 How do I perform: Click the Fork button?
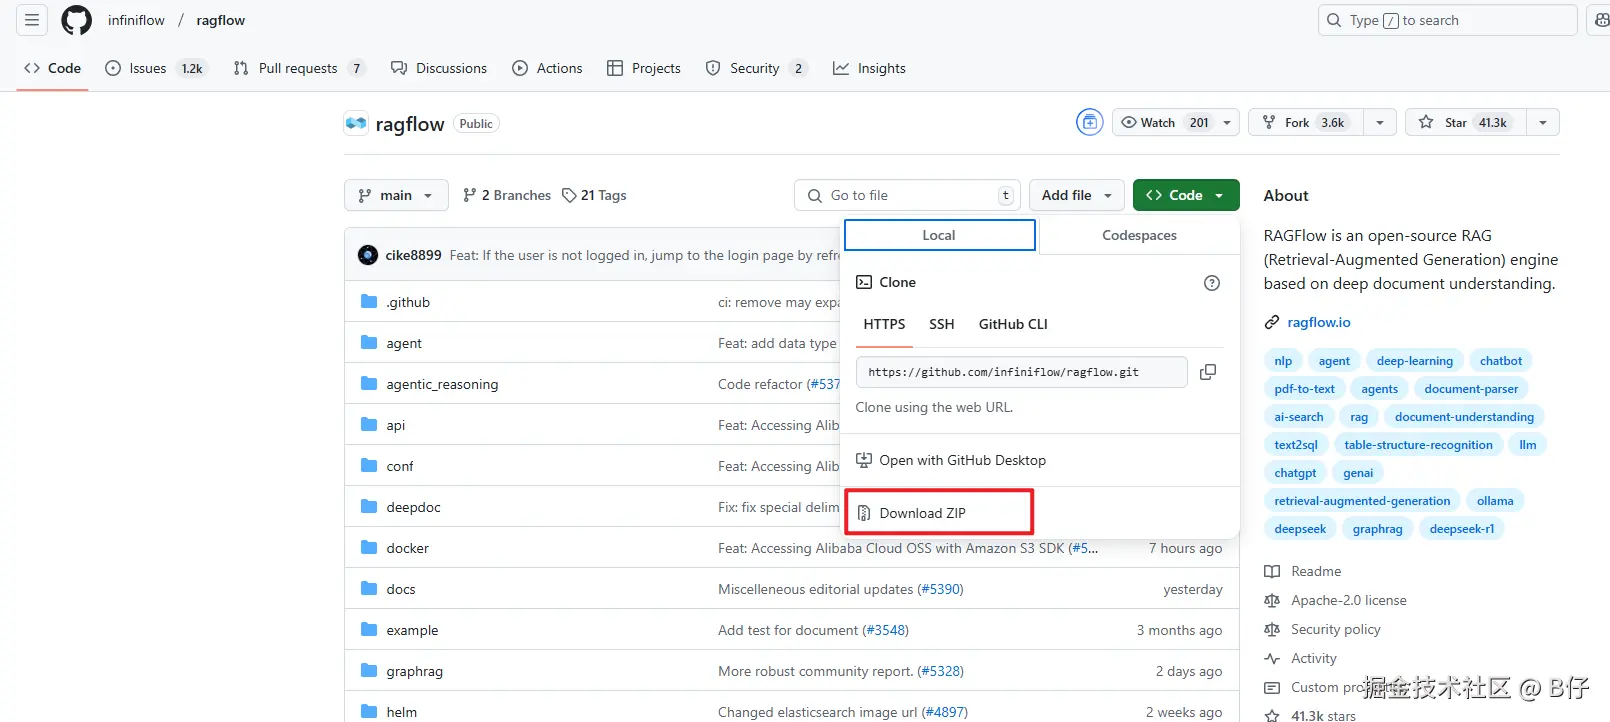click(x=1306, y=122)
